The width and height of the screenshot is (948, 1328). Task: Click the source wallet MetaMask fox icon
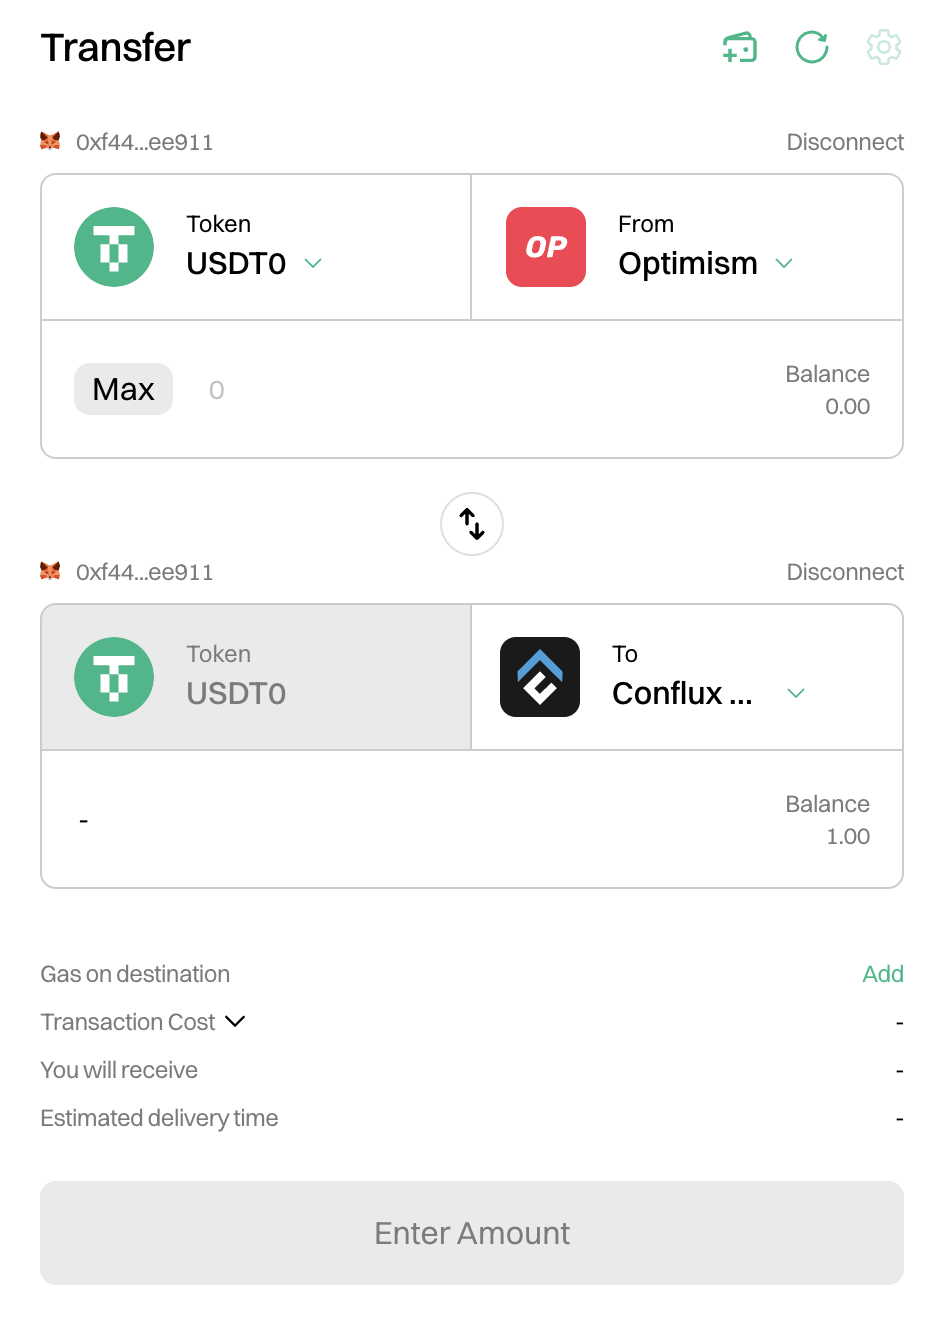coord(50,141)
